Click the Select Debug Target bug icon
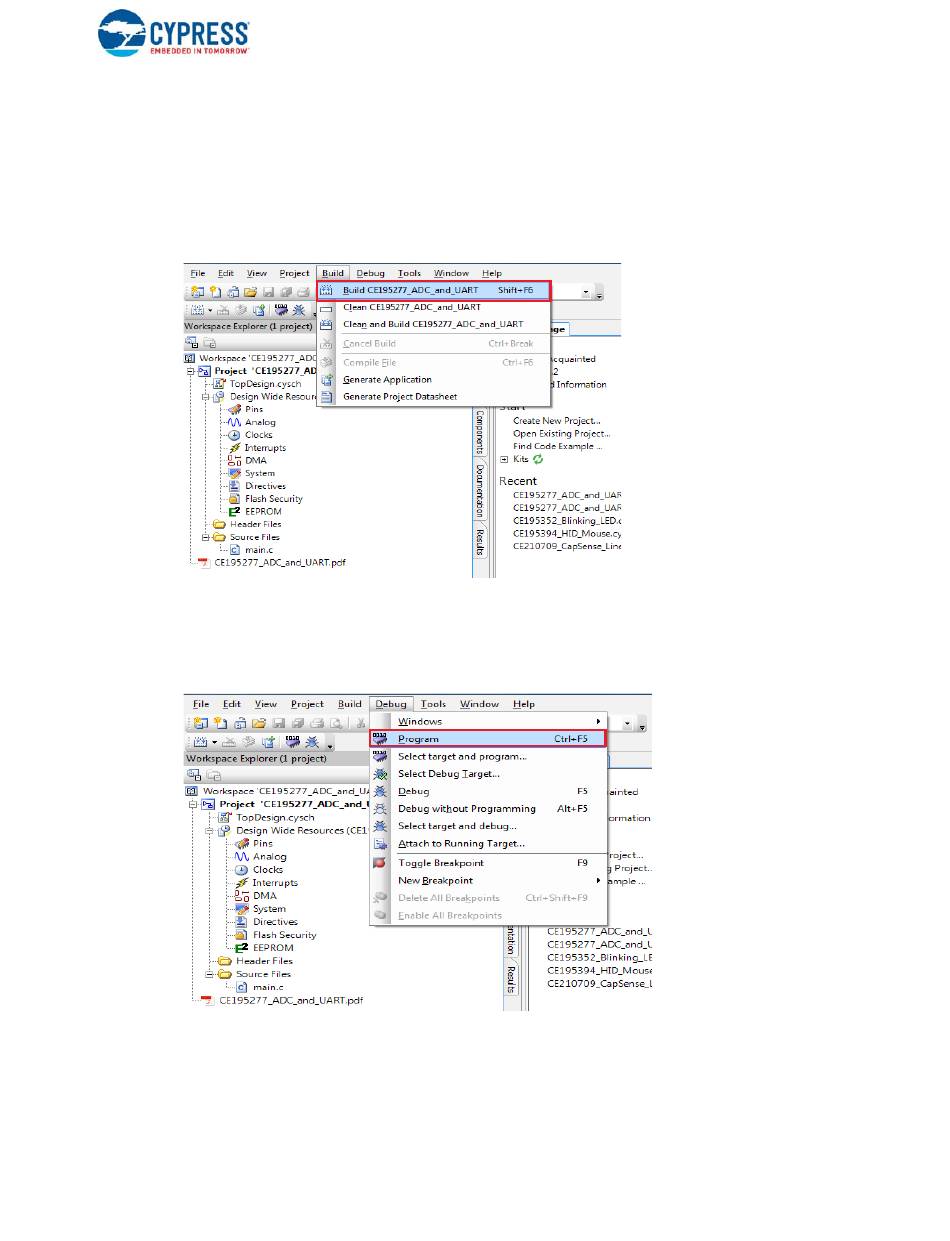This screenshot has width=950, height=1241. [x=380, y=774]
